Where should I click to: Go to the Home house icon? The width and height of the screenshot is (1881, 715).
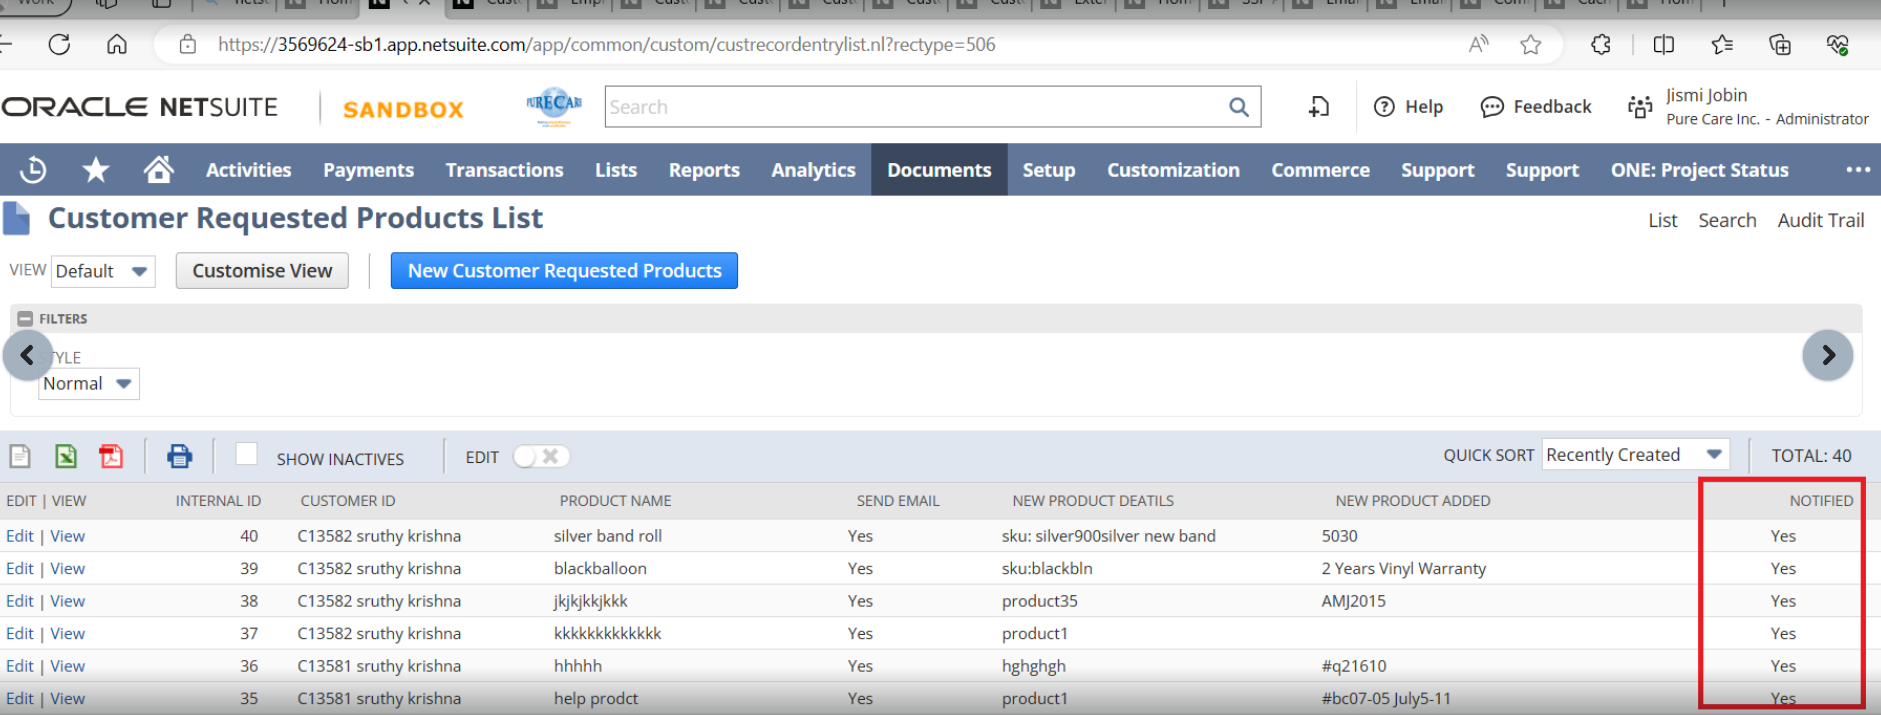click(x=158, y=170)
